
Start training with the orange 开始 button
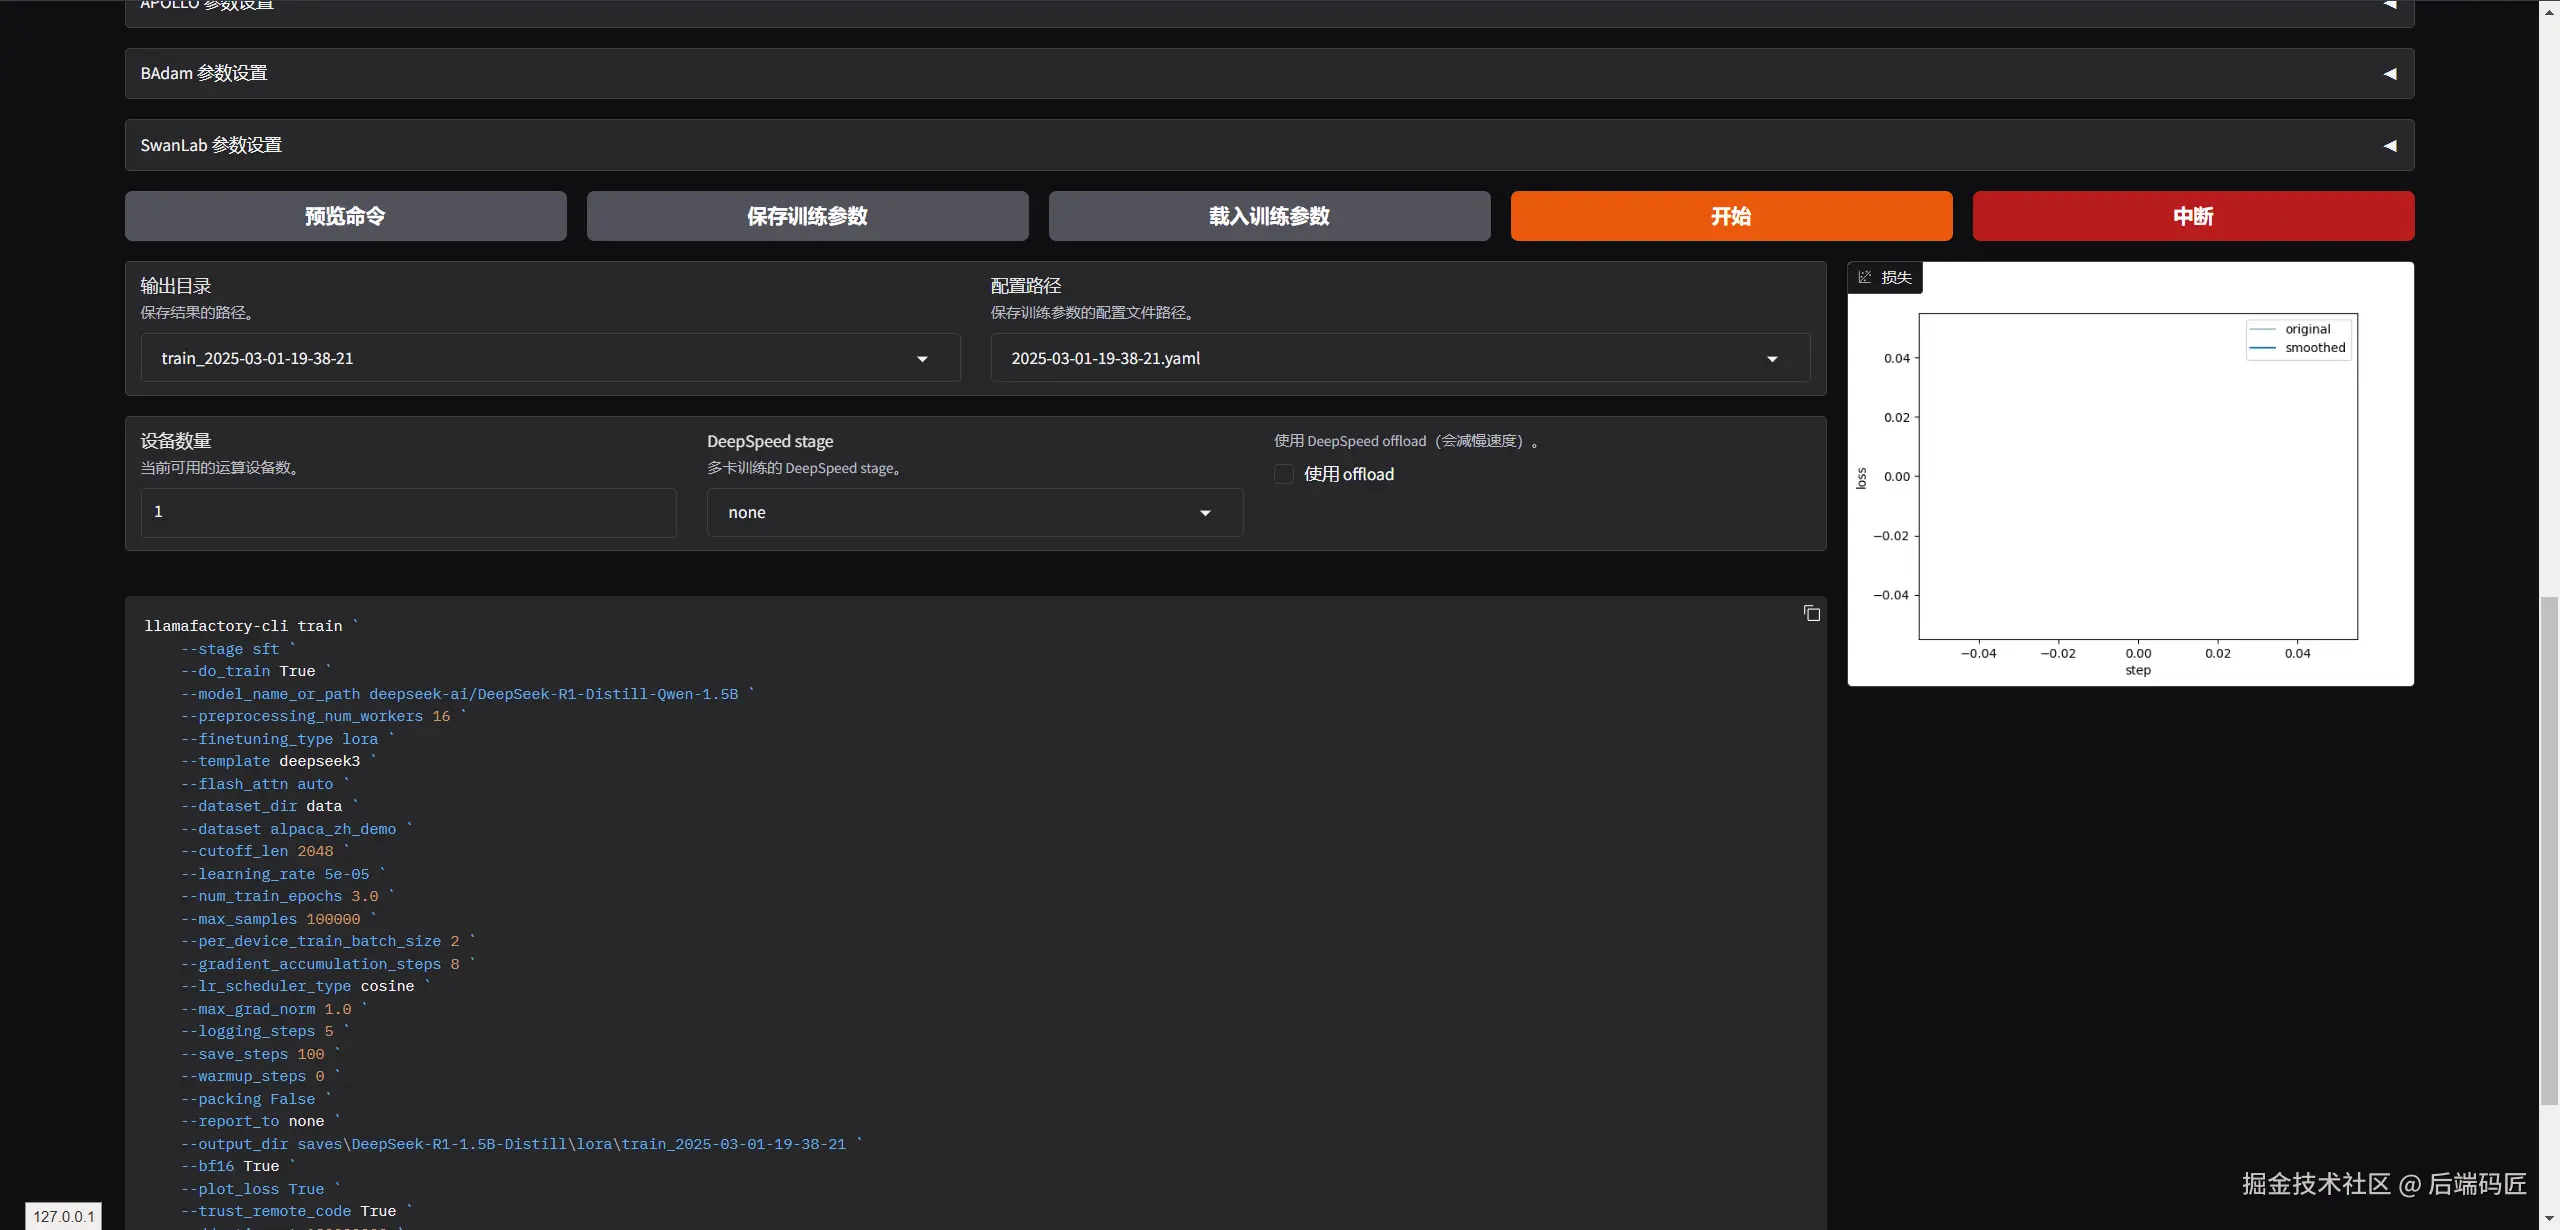click(1731, 216)
